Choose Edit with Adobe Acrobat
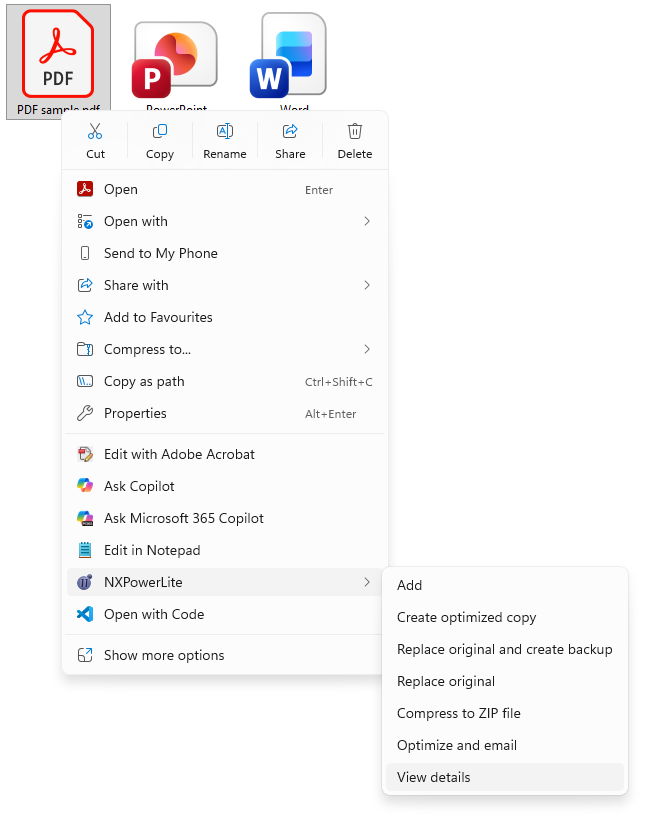This screenshot has width=652, height=832. pos(225,454)
